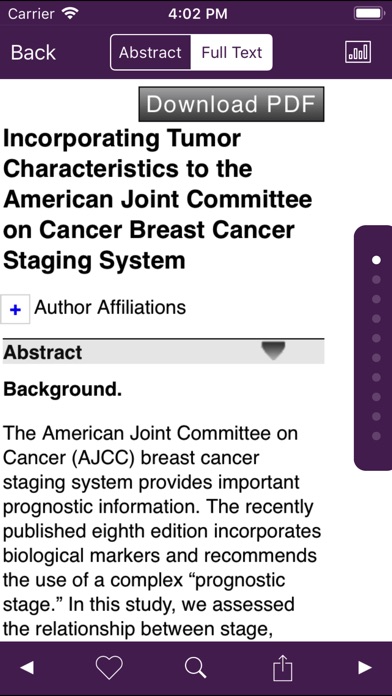Tap Back to return
The image size is (392, 696).
pyautogui.click(x=33, y=52)
